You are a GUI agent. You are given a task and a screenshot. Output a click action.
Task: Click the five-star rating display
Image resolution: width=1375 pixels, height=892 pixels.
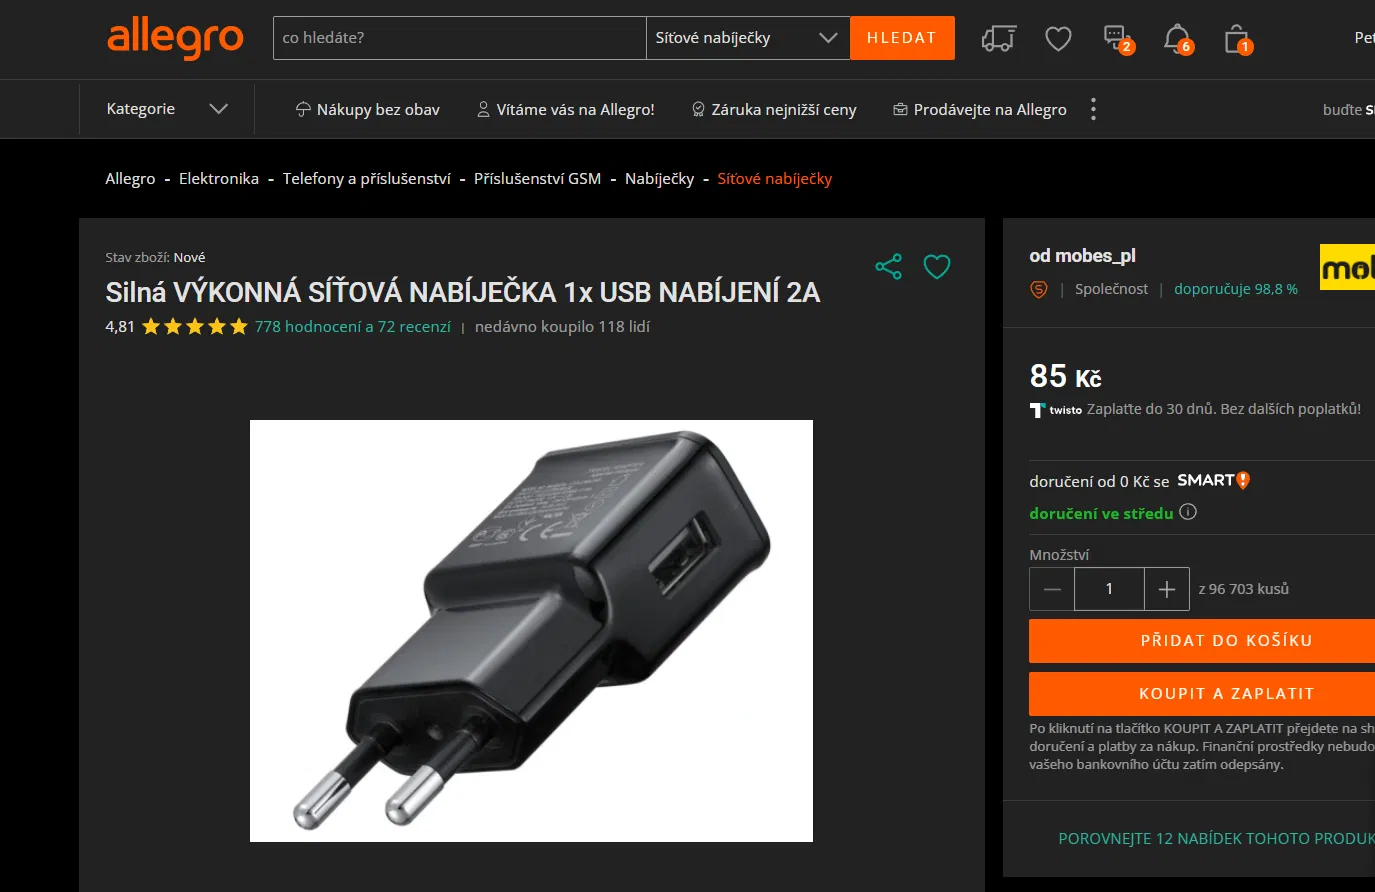pos(195,326)
